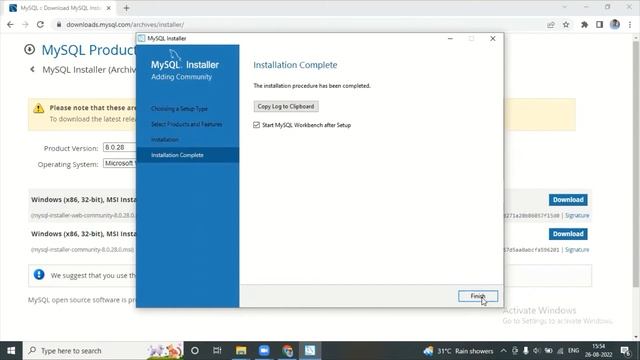Click the taskbar search box
Viewport: 640px width, 360px height.
coord(103,351)
